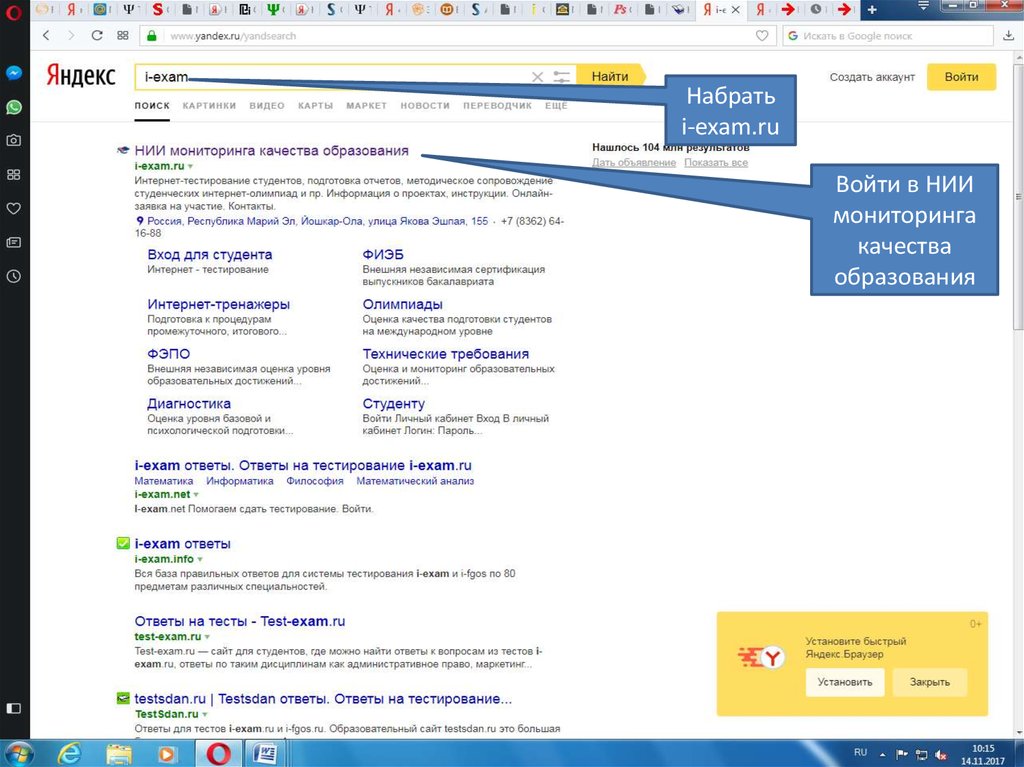Switch to the Новости search tab

pos(425,106)
